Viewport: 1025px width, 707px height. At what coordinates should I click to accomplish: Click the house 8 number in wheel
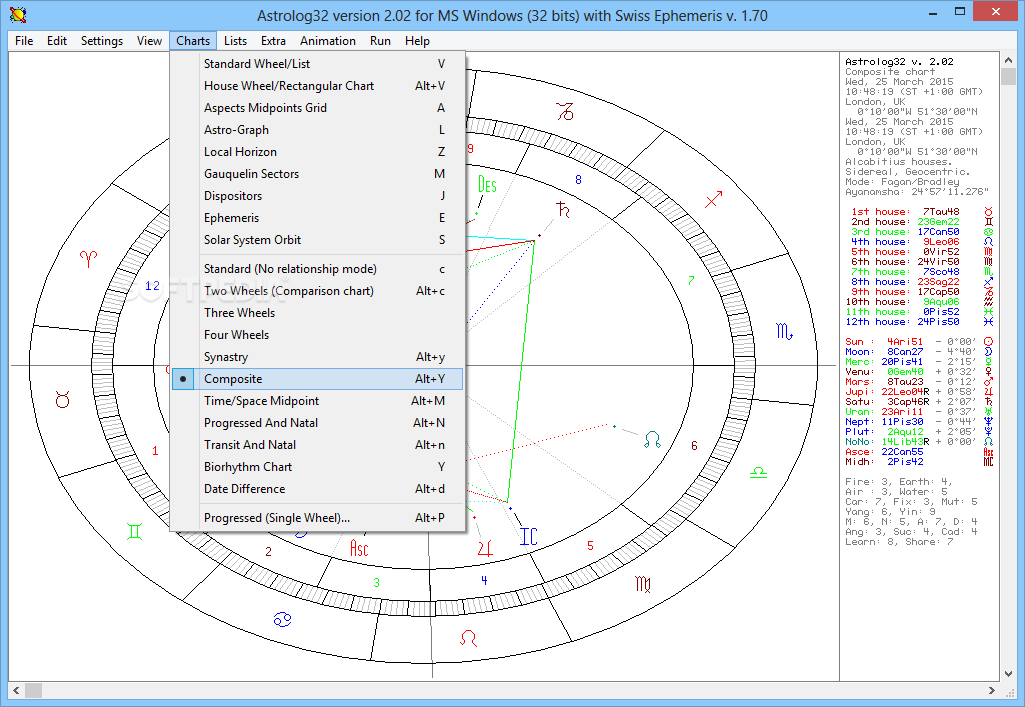[578, 180]
